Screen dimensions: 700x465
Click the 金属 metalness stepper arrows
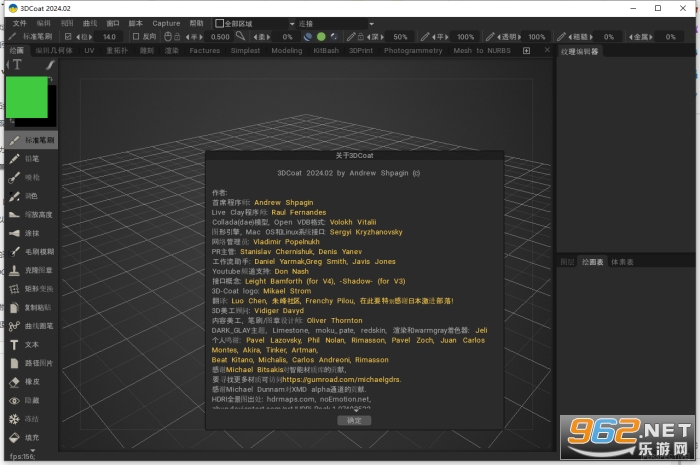[x=641, y=37]
